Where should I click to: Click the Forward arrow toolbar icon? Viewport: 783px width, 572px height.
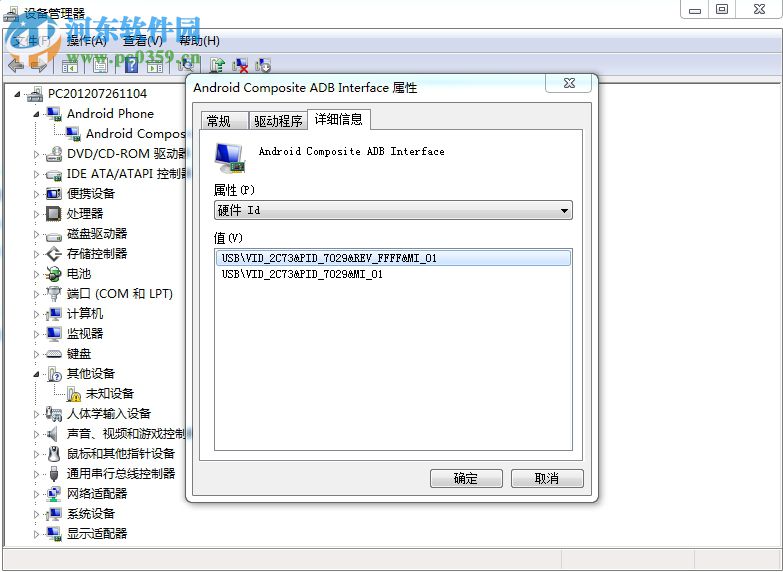tap(38, 65)
